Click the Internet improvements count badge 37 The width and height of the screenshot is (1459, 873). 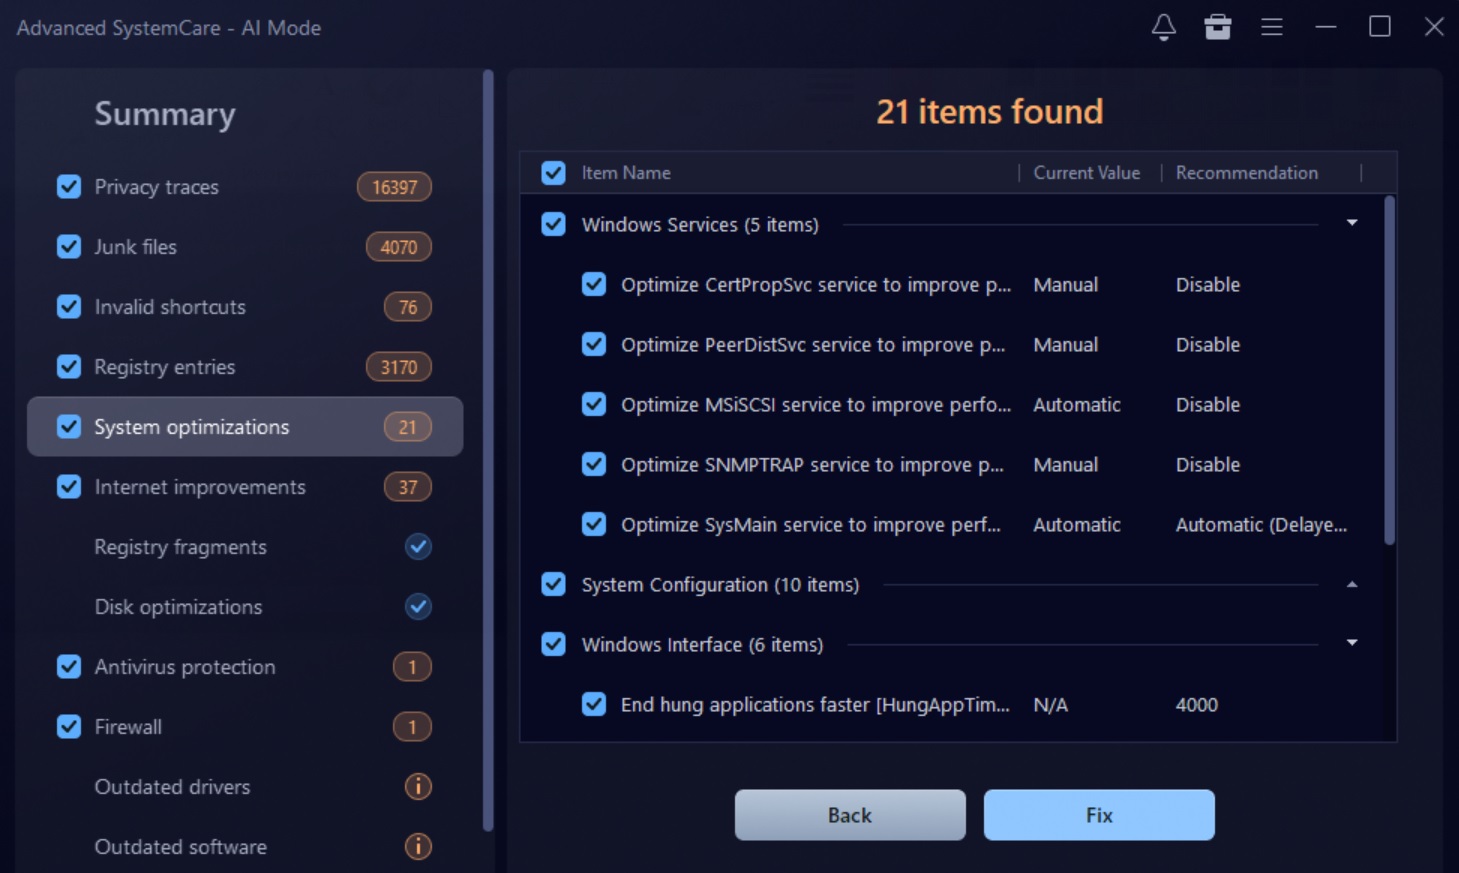(x=408, y=487)
